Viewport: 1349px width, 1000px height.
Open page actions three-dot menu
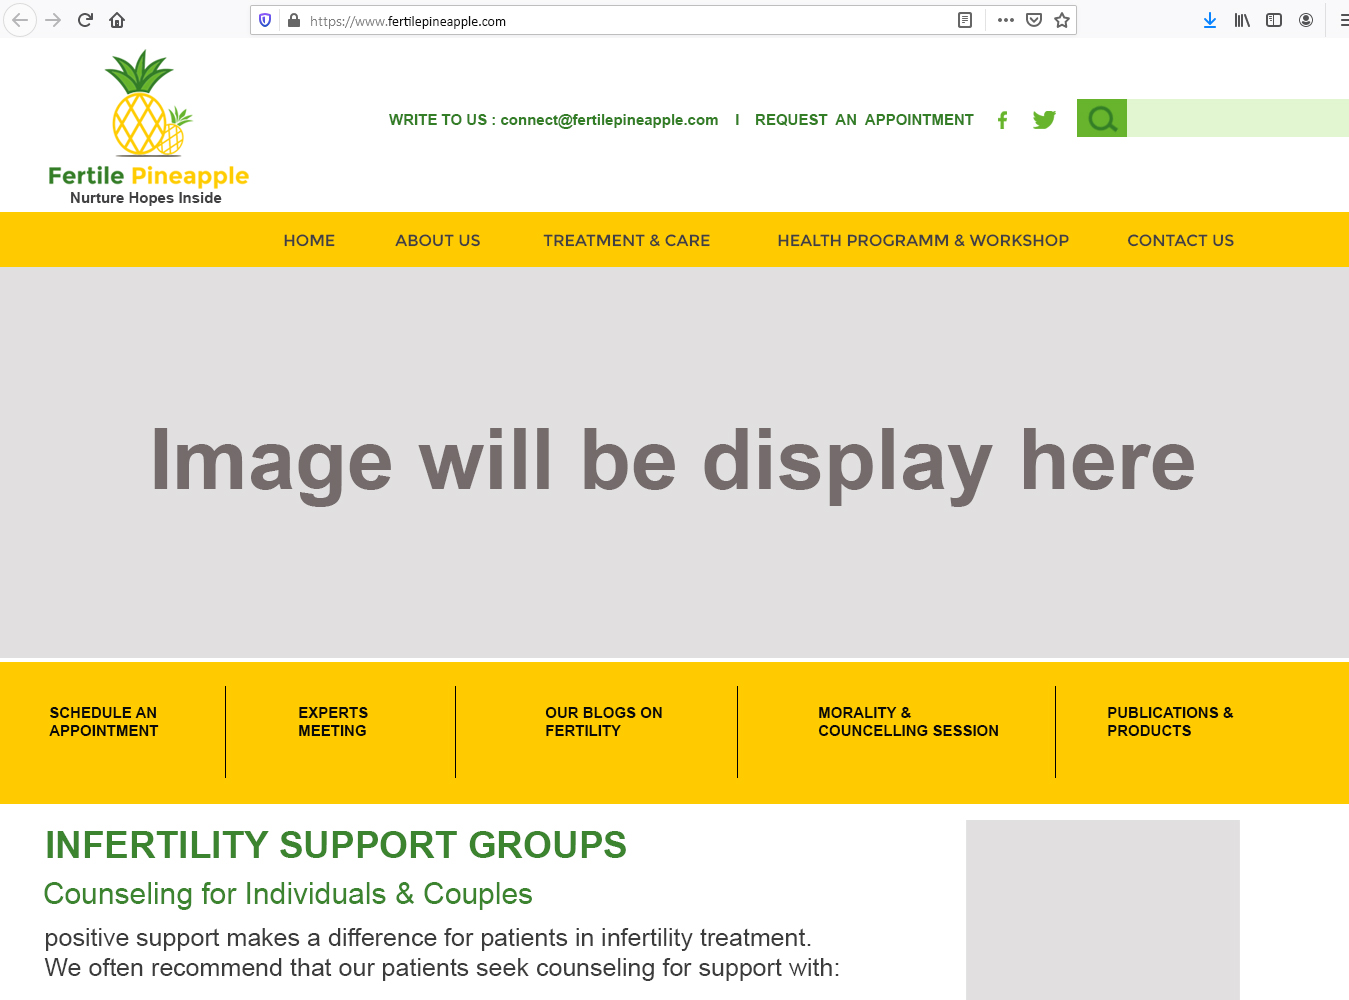click(1006, 20)
